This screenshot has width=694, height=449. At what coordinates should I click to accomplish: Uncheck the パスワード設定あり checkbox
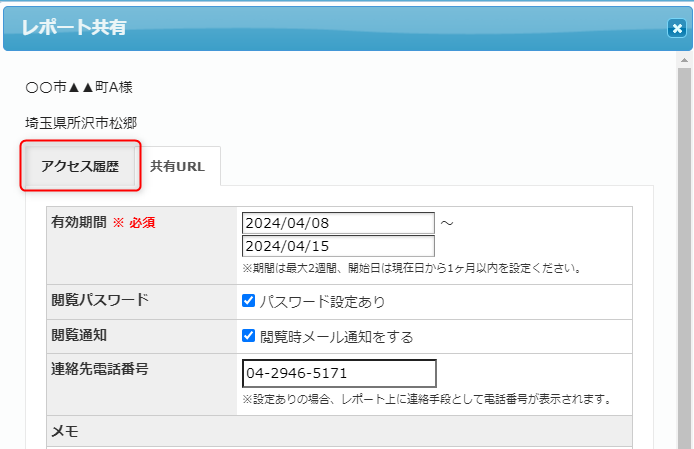pos(249,301)
